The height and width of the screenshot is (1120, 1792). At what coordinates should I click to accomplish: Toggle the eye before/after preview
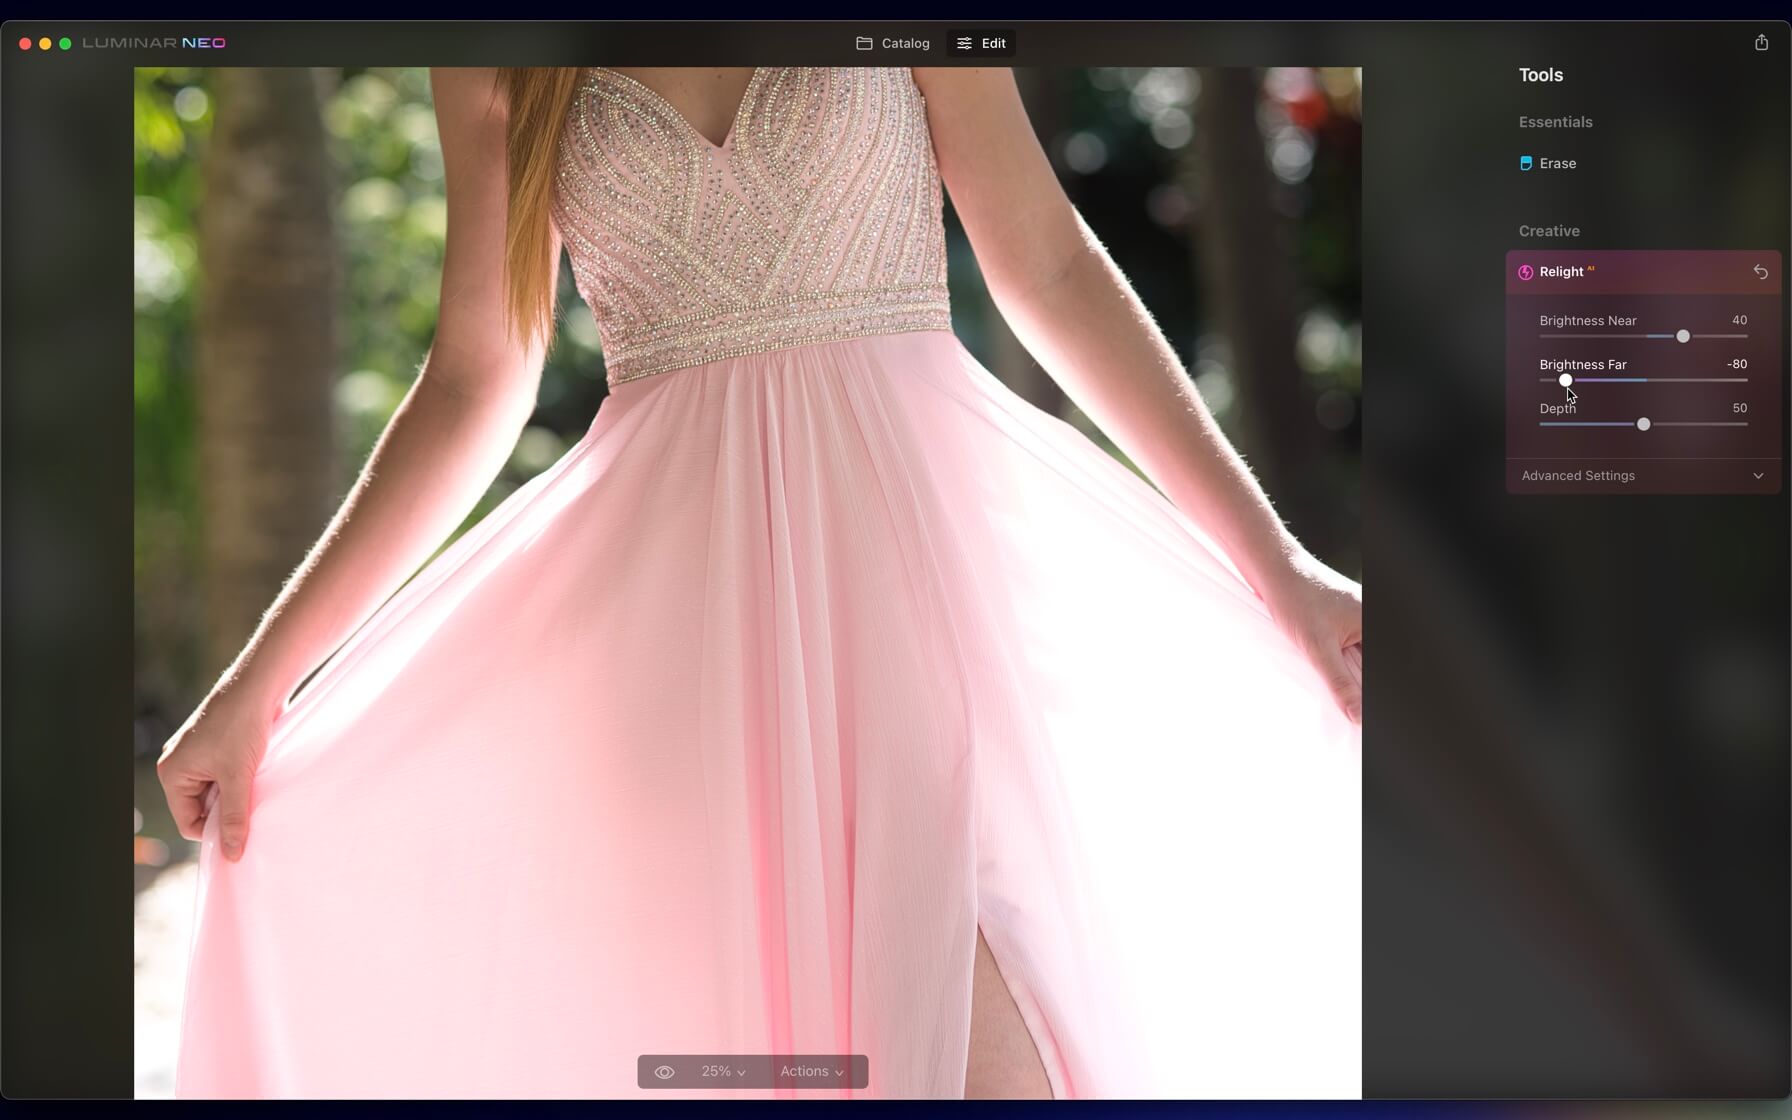coord(664,1072)
